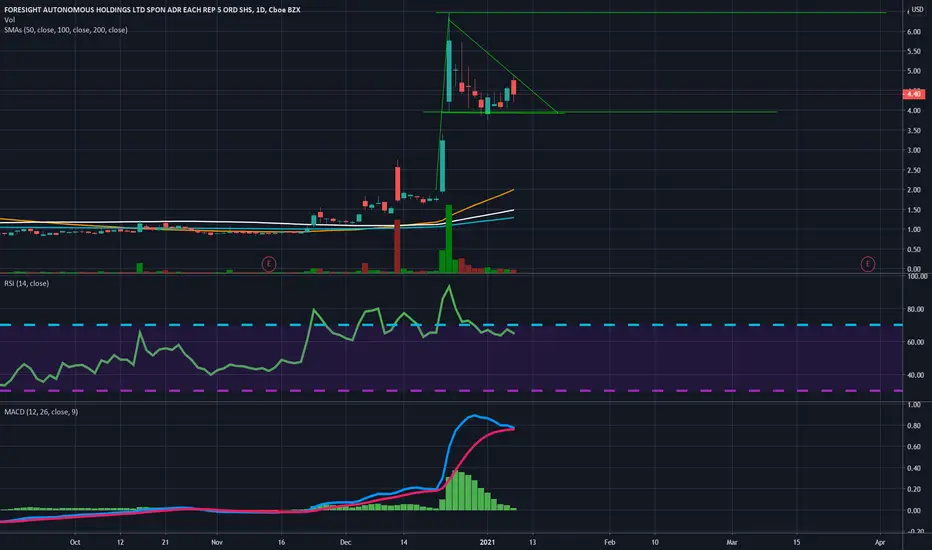This screenshot has width=932, height=550.
Task: Click the 60.00 RSI axis label
Action: (916, 342)
